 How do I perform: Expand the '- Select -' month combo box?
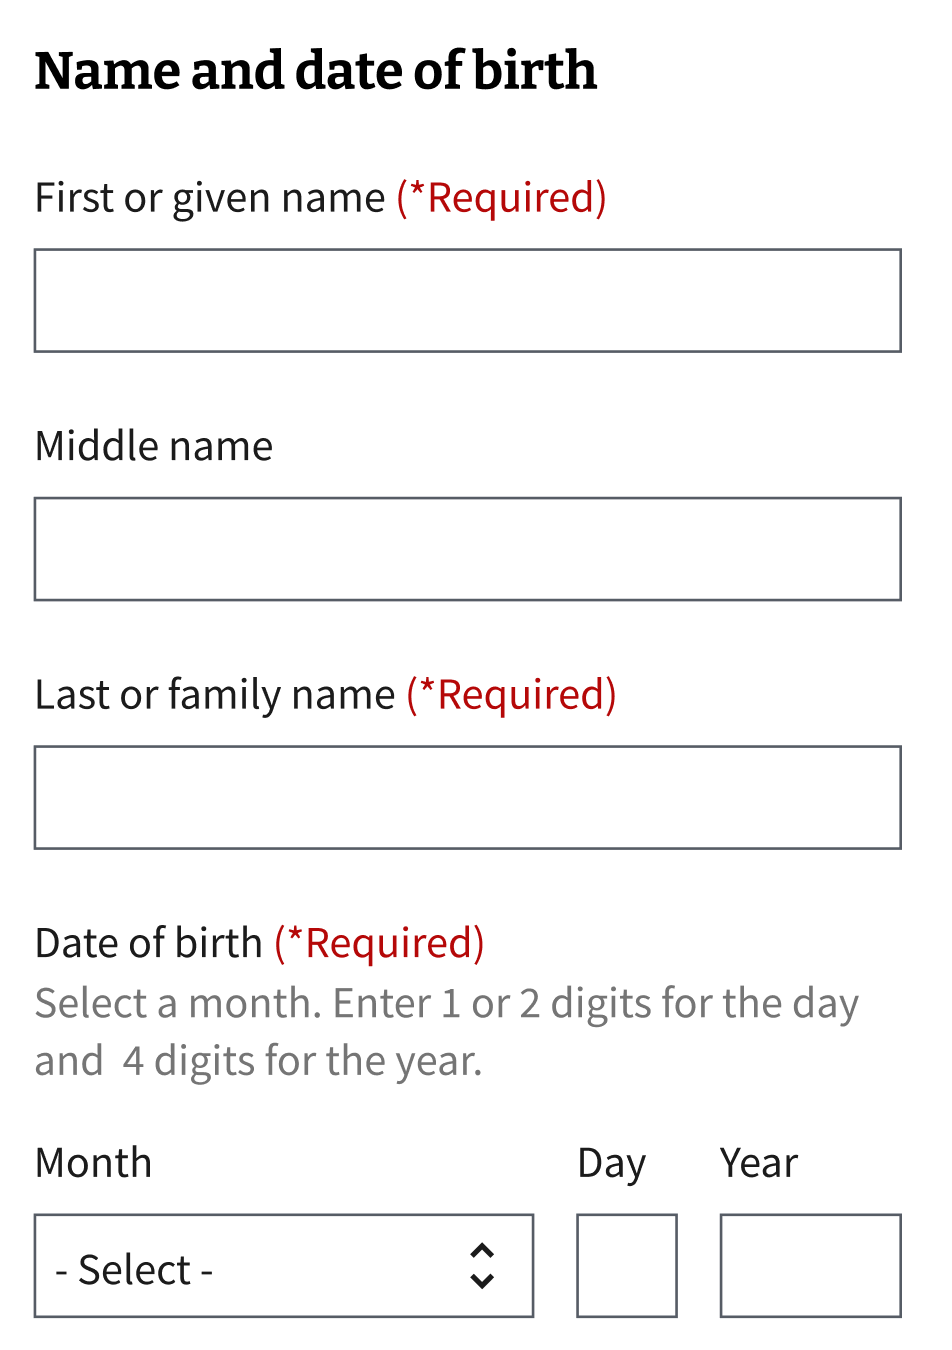[284, 1266]
